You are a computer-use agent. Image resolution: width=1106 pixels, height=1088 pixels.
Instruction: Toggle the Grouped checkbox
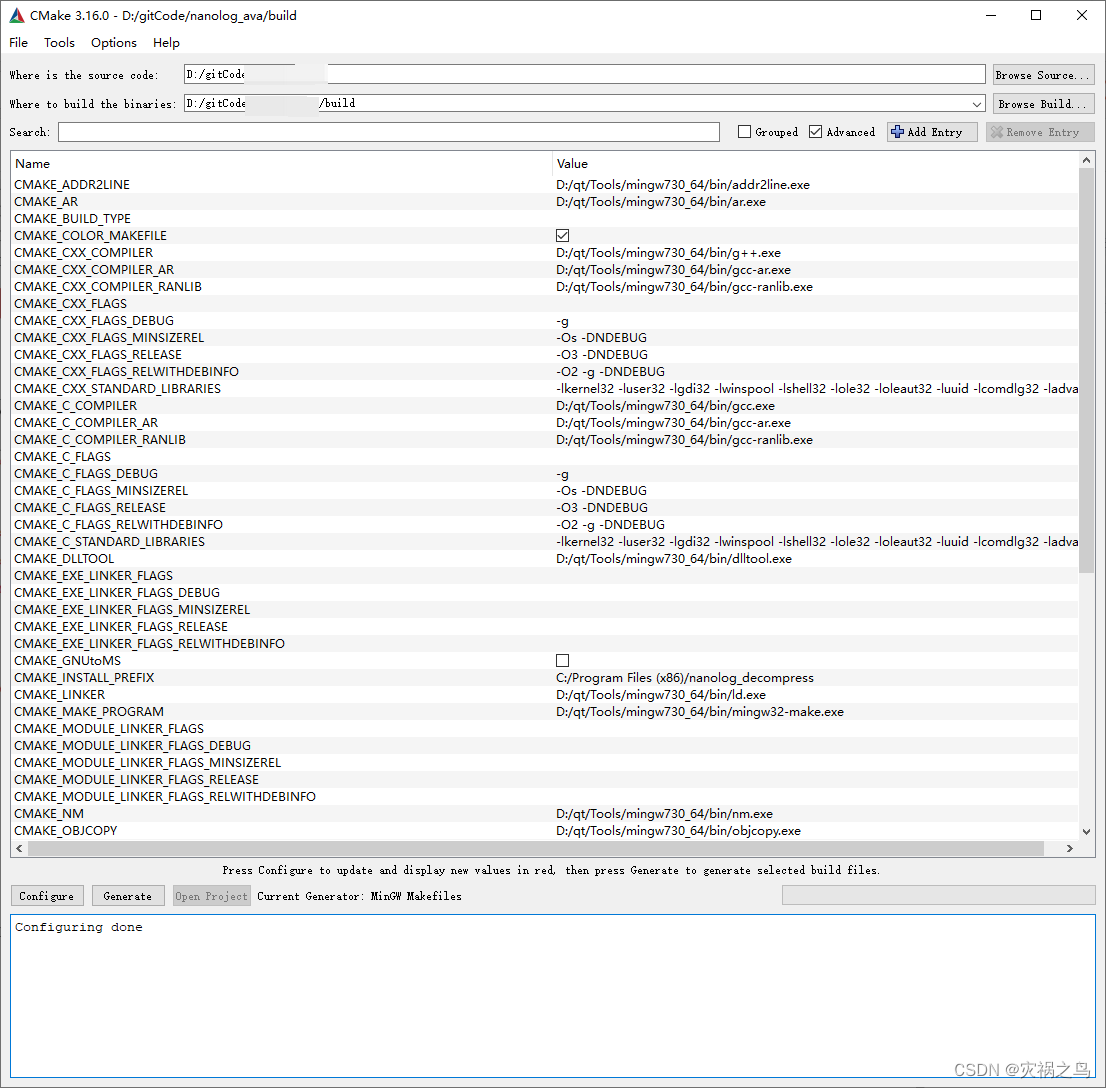(744, 132)
